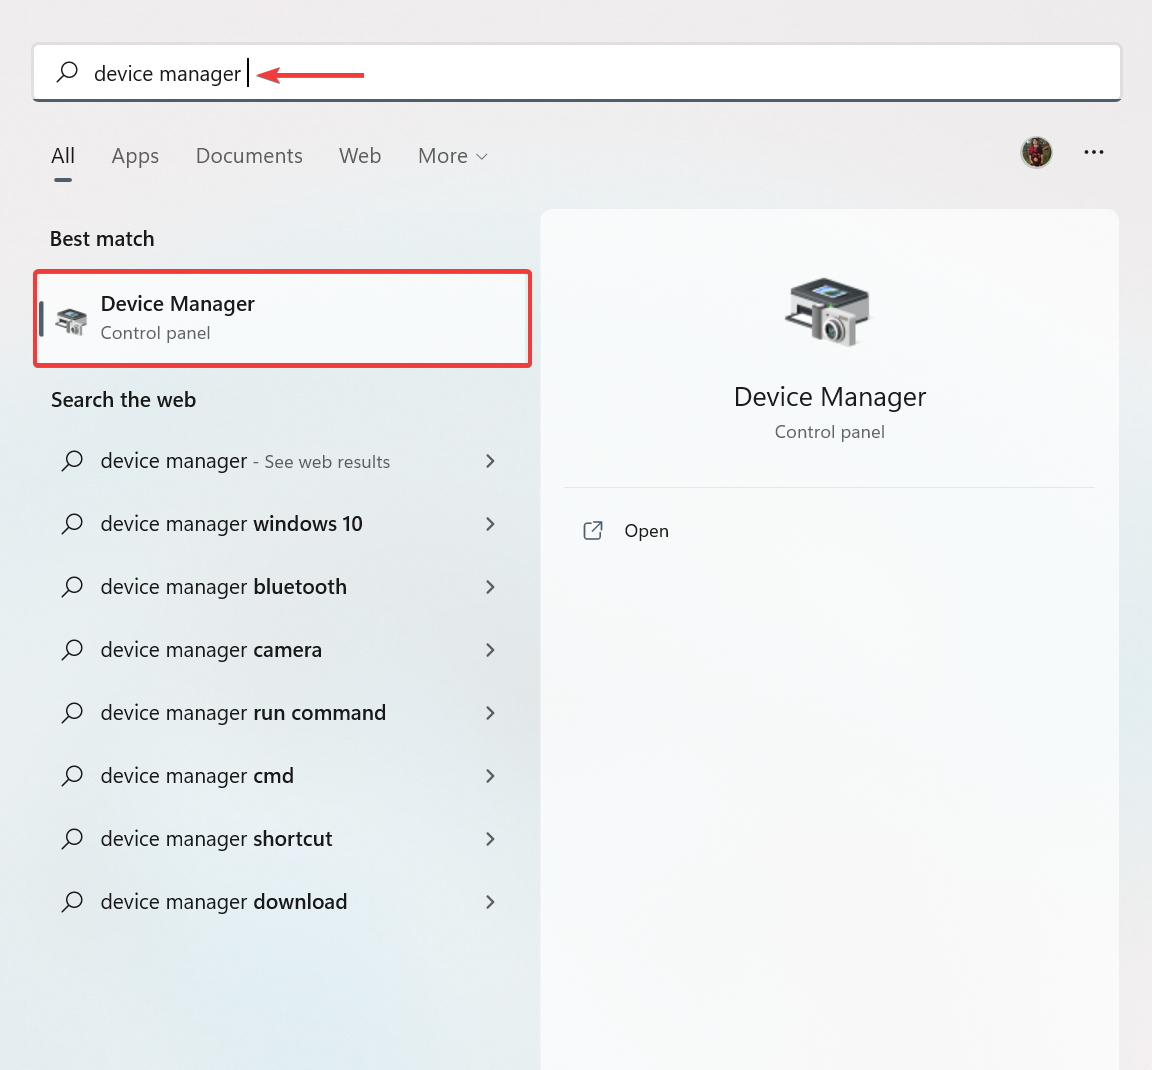This screenshot has height=1070, width=1152.
Task: Switch to the Documents tab
Action: (x=249, y=156)
